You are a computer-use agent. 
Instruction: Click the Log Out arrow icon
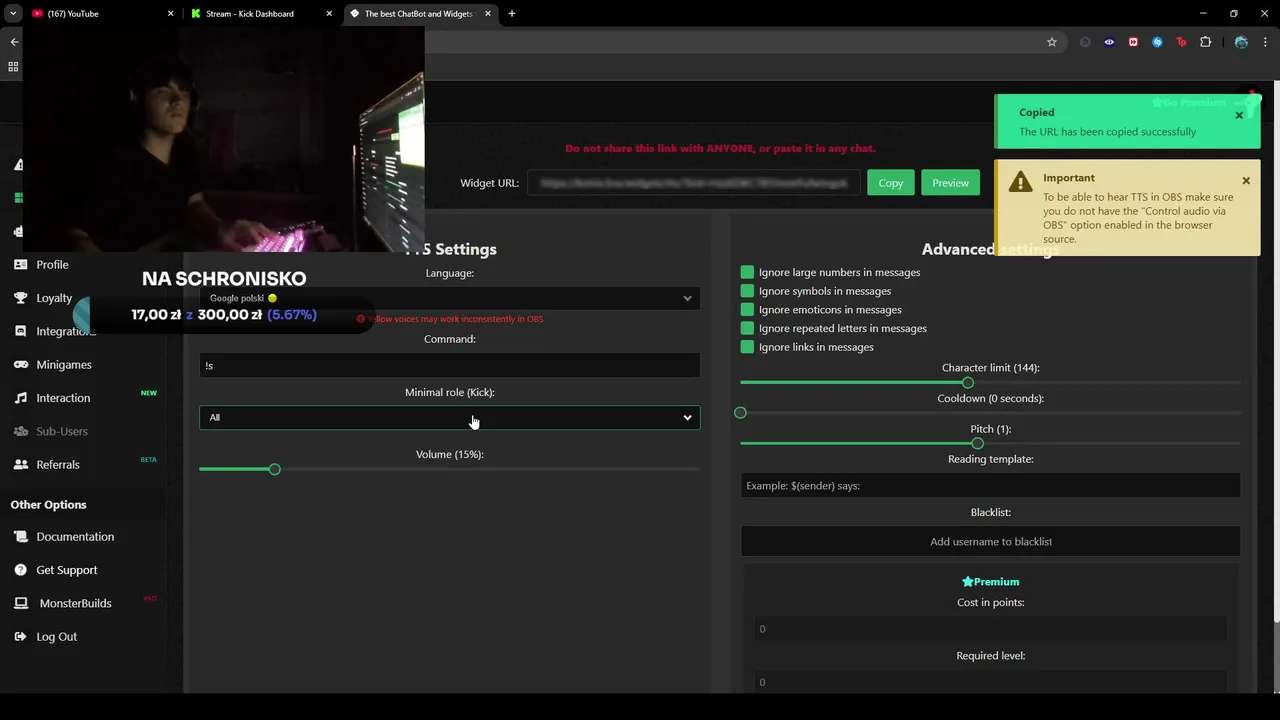pyautogui.click(x=20, y=637)
